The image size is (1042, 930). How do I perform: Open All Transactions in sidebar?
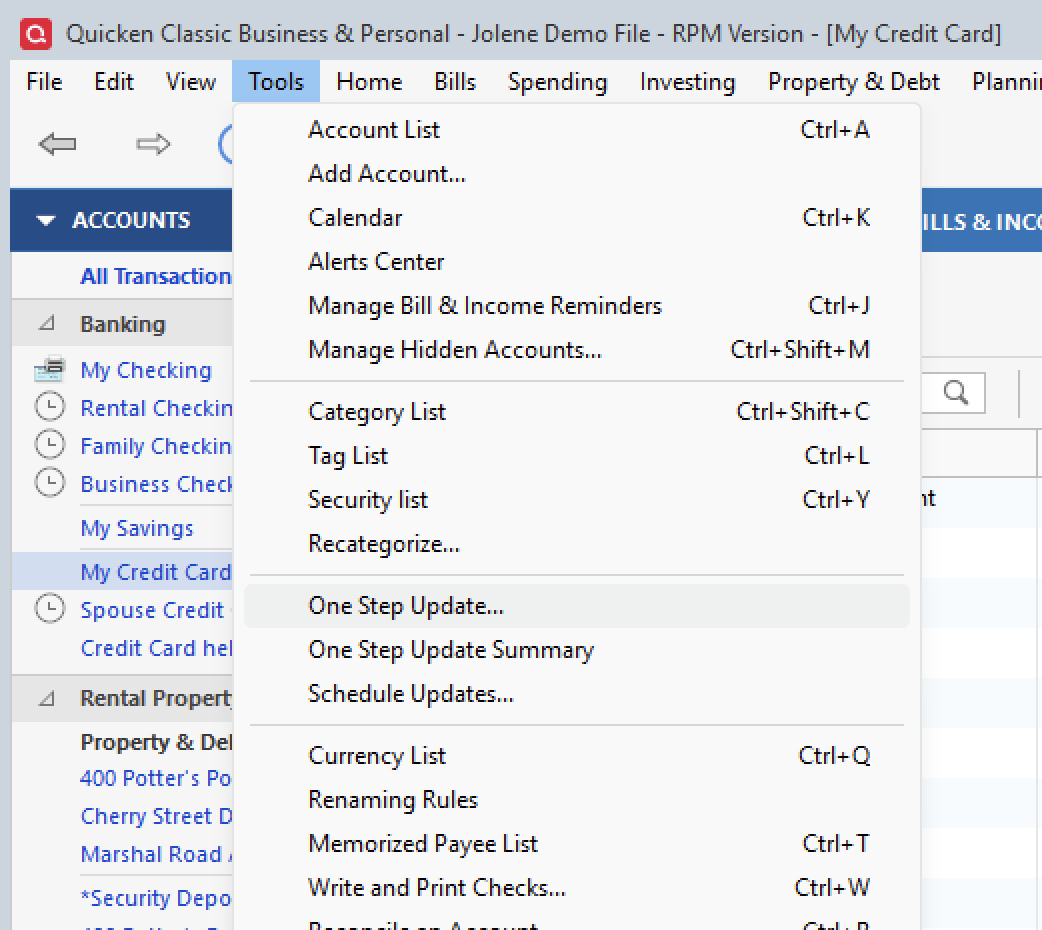pos(156,276)
